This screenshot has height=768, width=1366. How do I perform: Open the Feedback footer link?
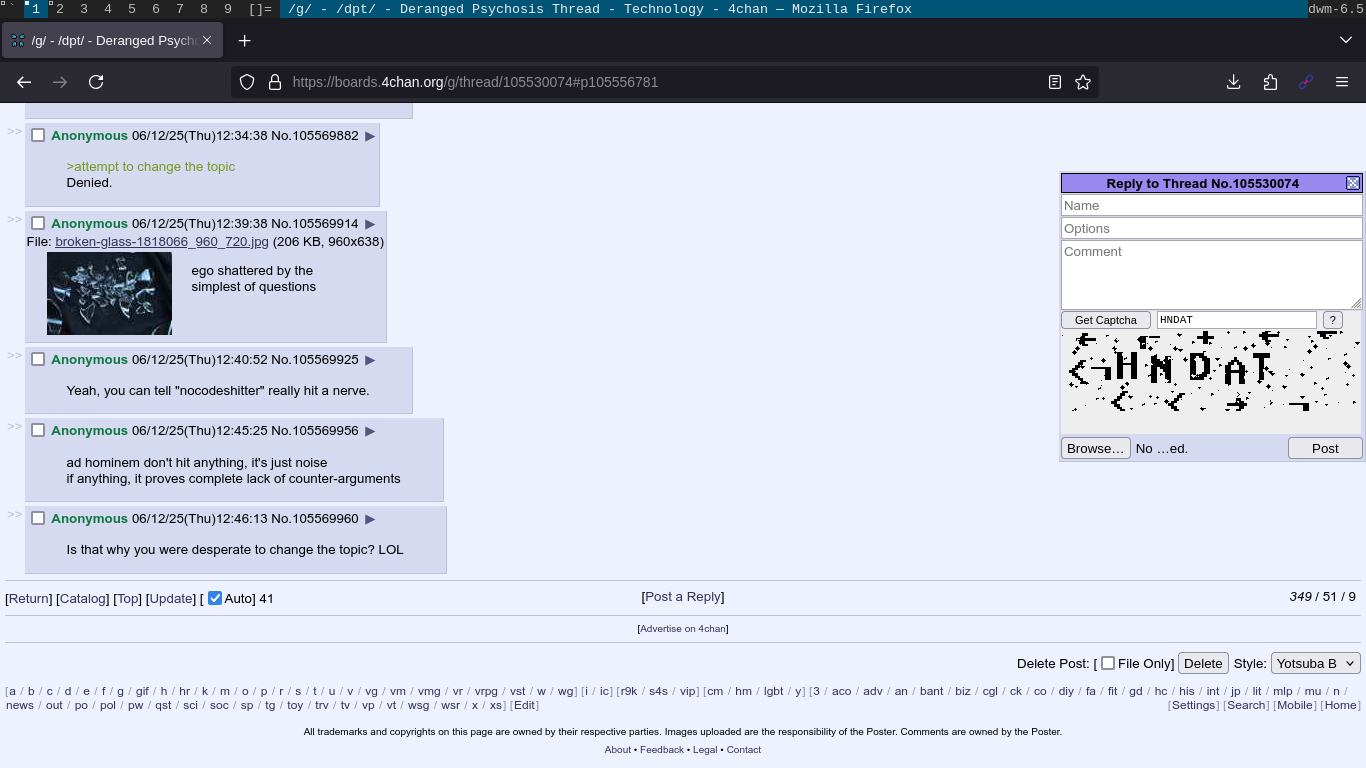tap(662, 750)
